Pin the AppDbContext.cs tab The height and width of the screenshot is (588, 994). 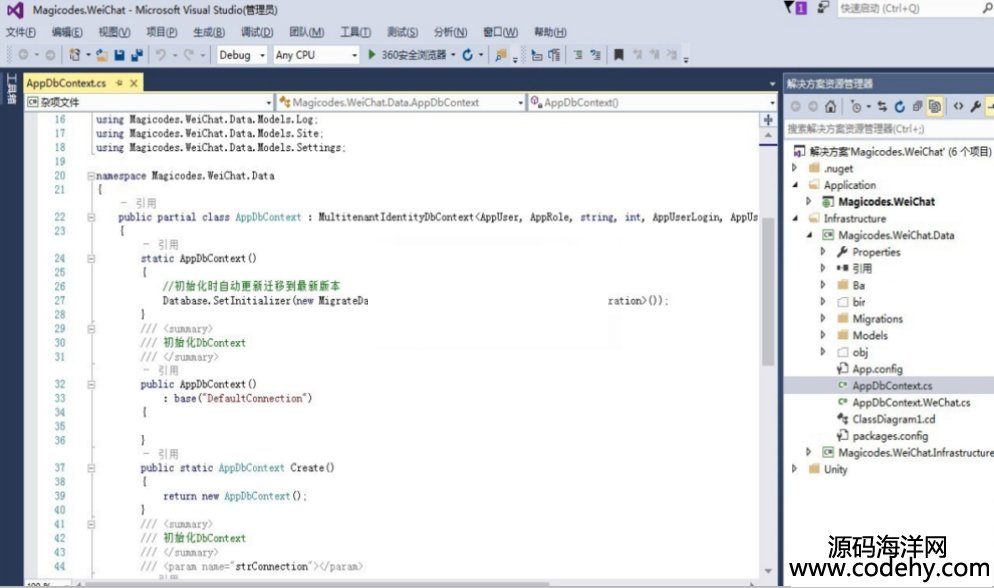pos(119,83)
